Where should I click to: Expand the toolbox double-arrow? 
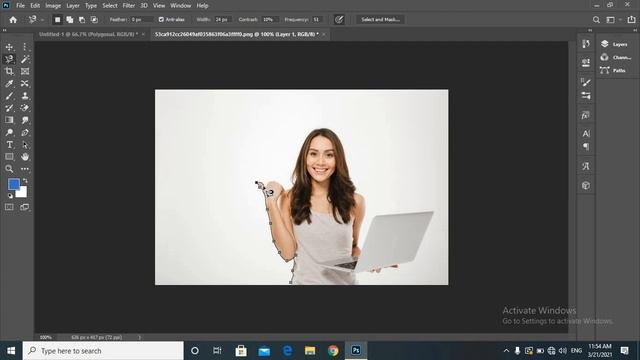[x=4, y=30]
